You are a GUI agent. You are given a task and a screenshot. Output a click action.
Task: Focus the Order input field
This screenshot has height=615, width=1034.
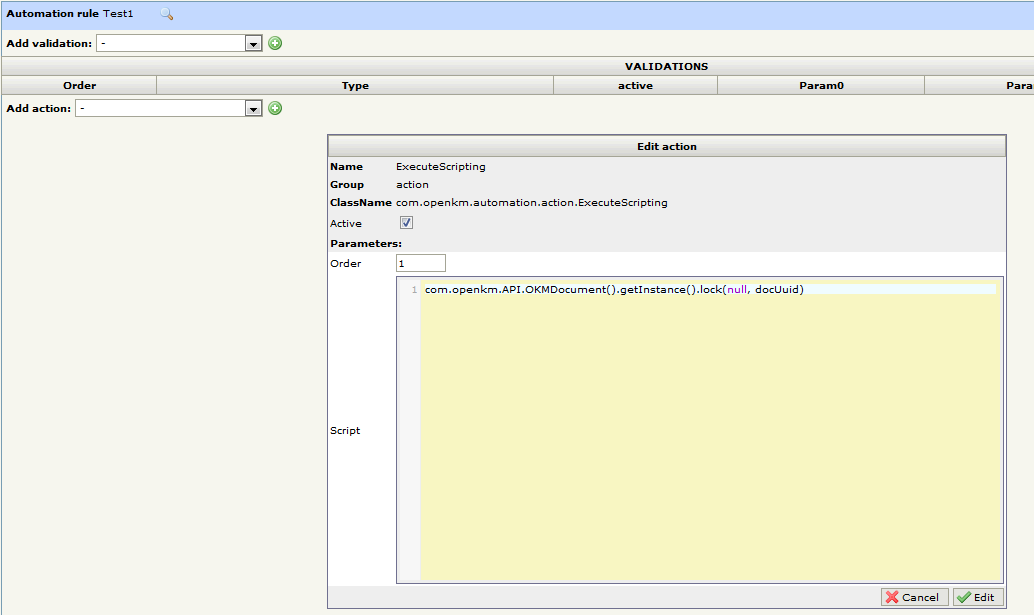pyautogui.click(x=420, y=263)
